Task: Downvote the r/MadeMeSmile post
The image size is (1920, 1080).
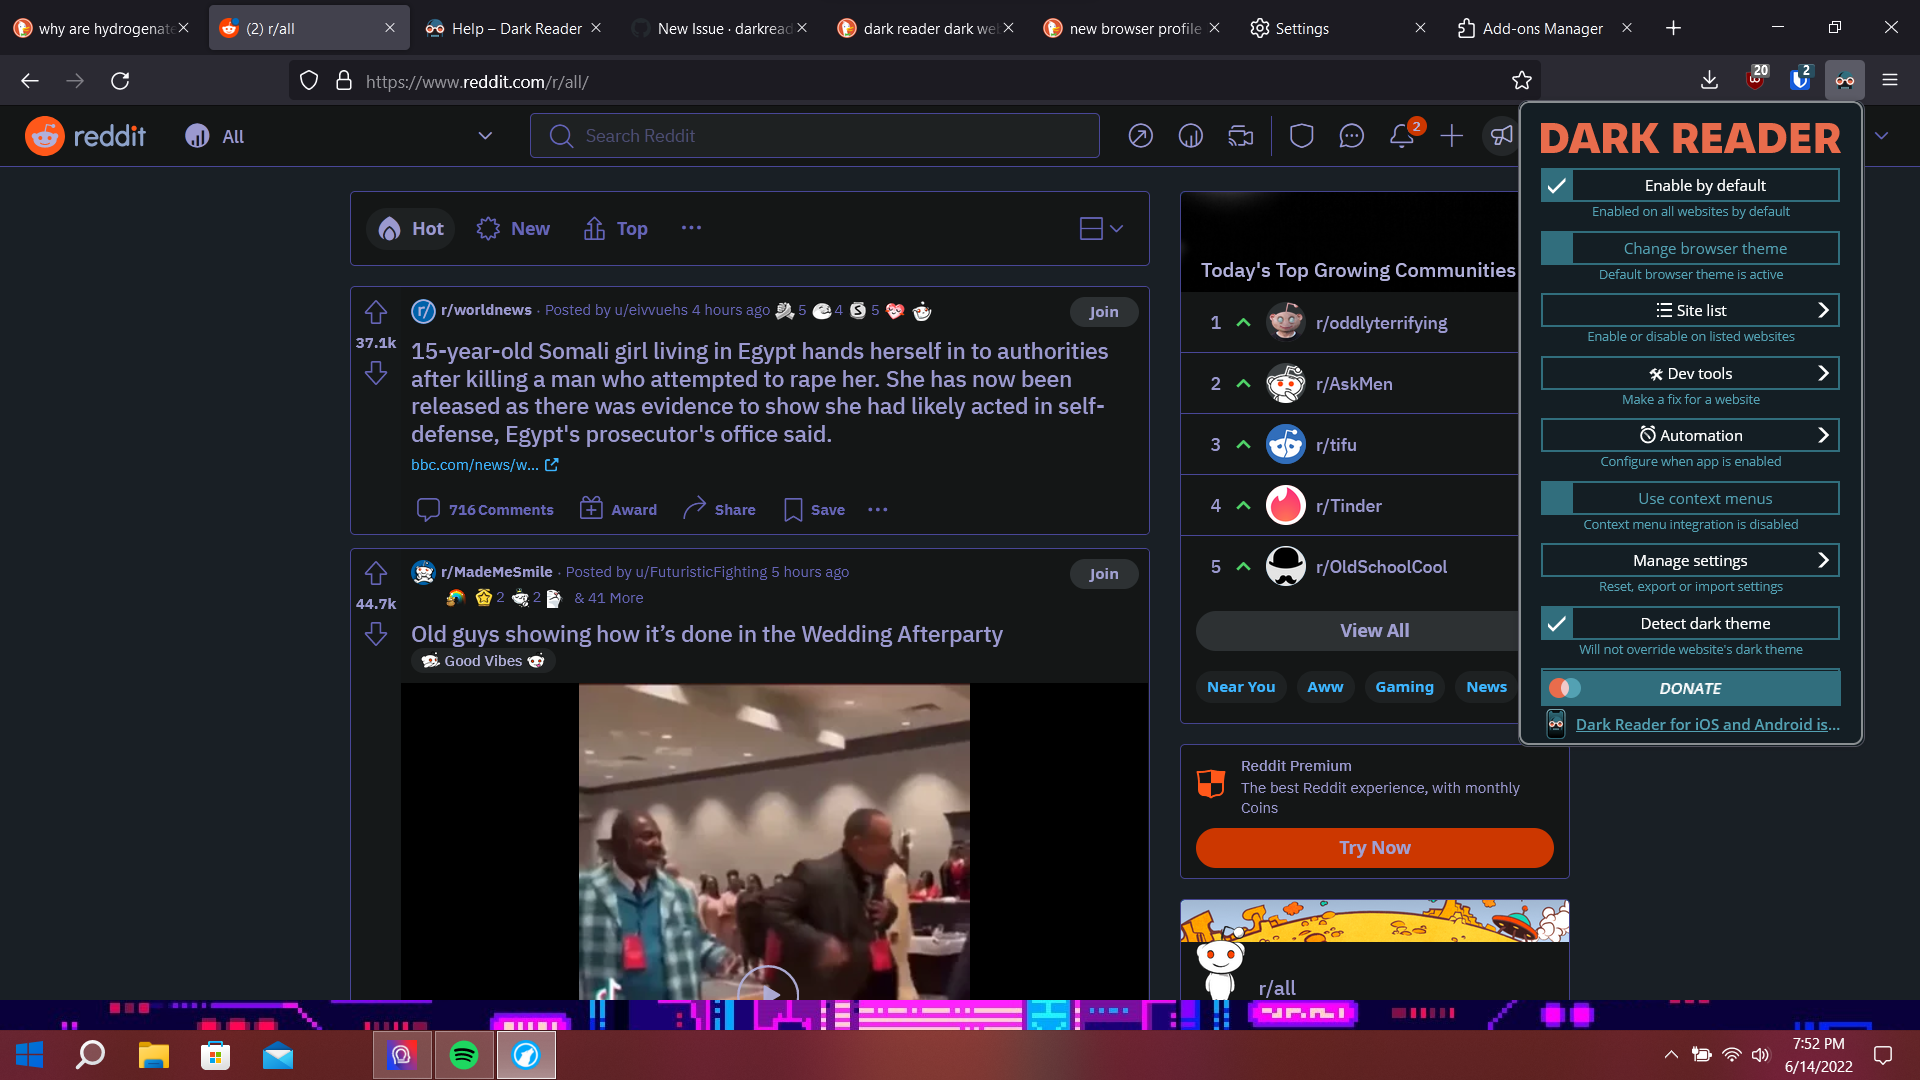Action: tap(376, 634)
